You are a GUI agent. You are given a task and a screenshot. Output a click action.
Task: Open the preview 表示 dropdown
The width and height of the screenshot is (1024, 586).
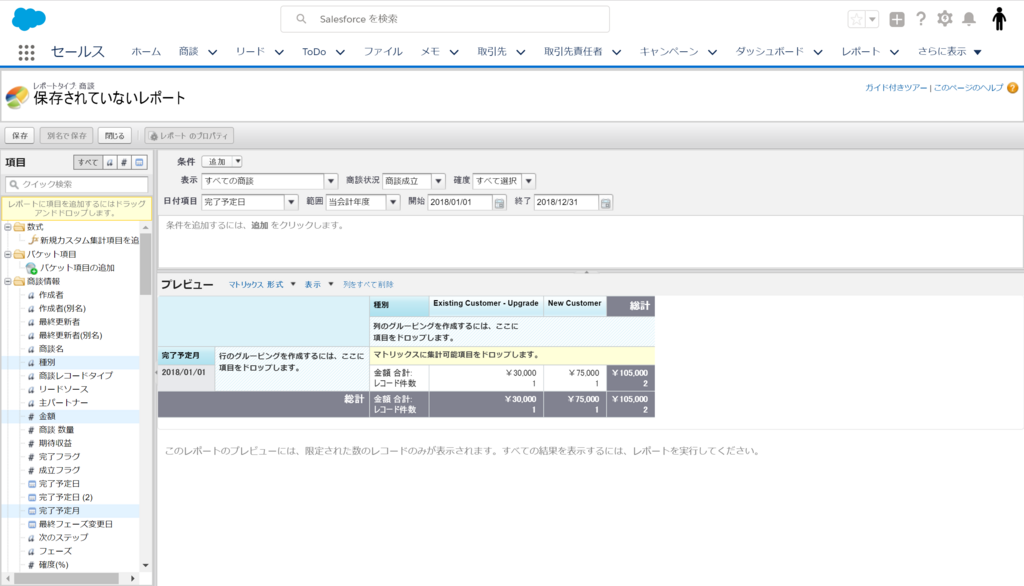point(319,285)
